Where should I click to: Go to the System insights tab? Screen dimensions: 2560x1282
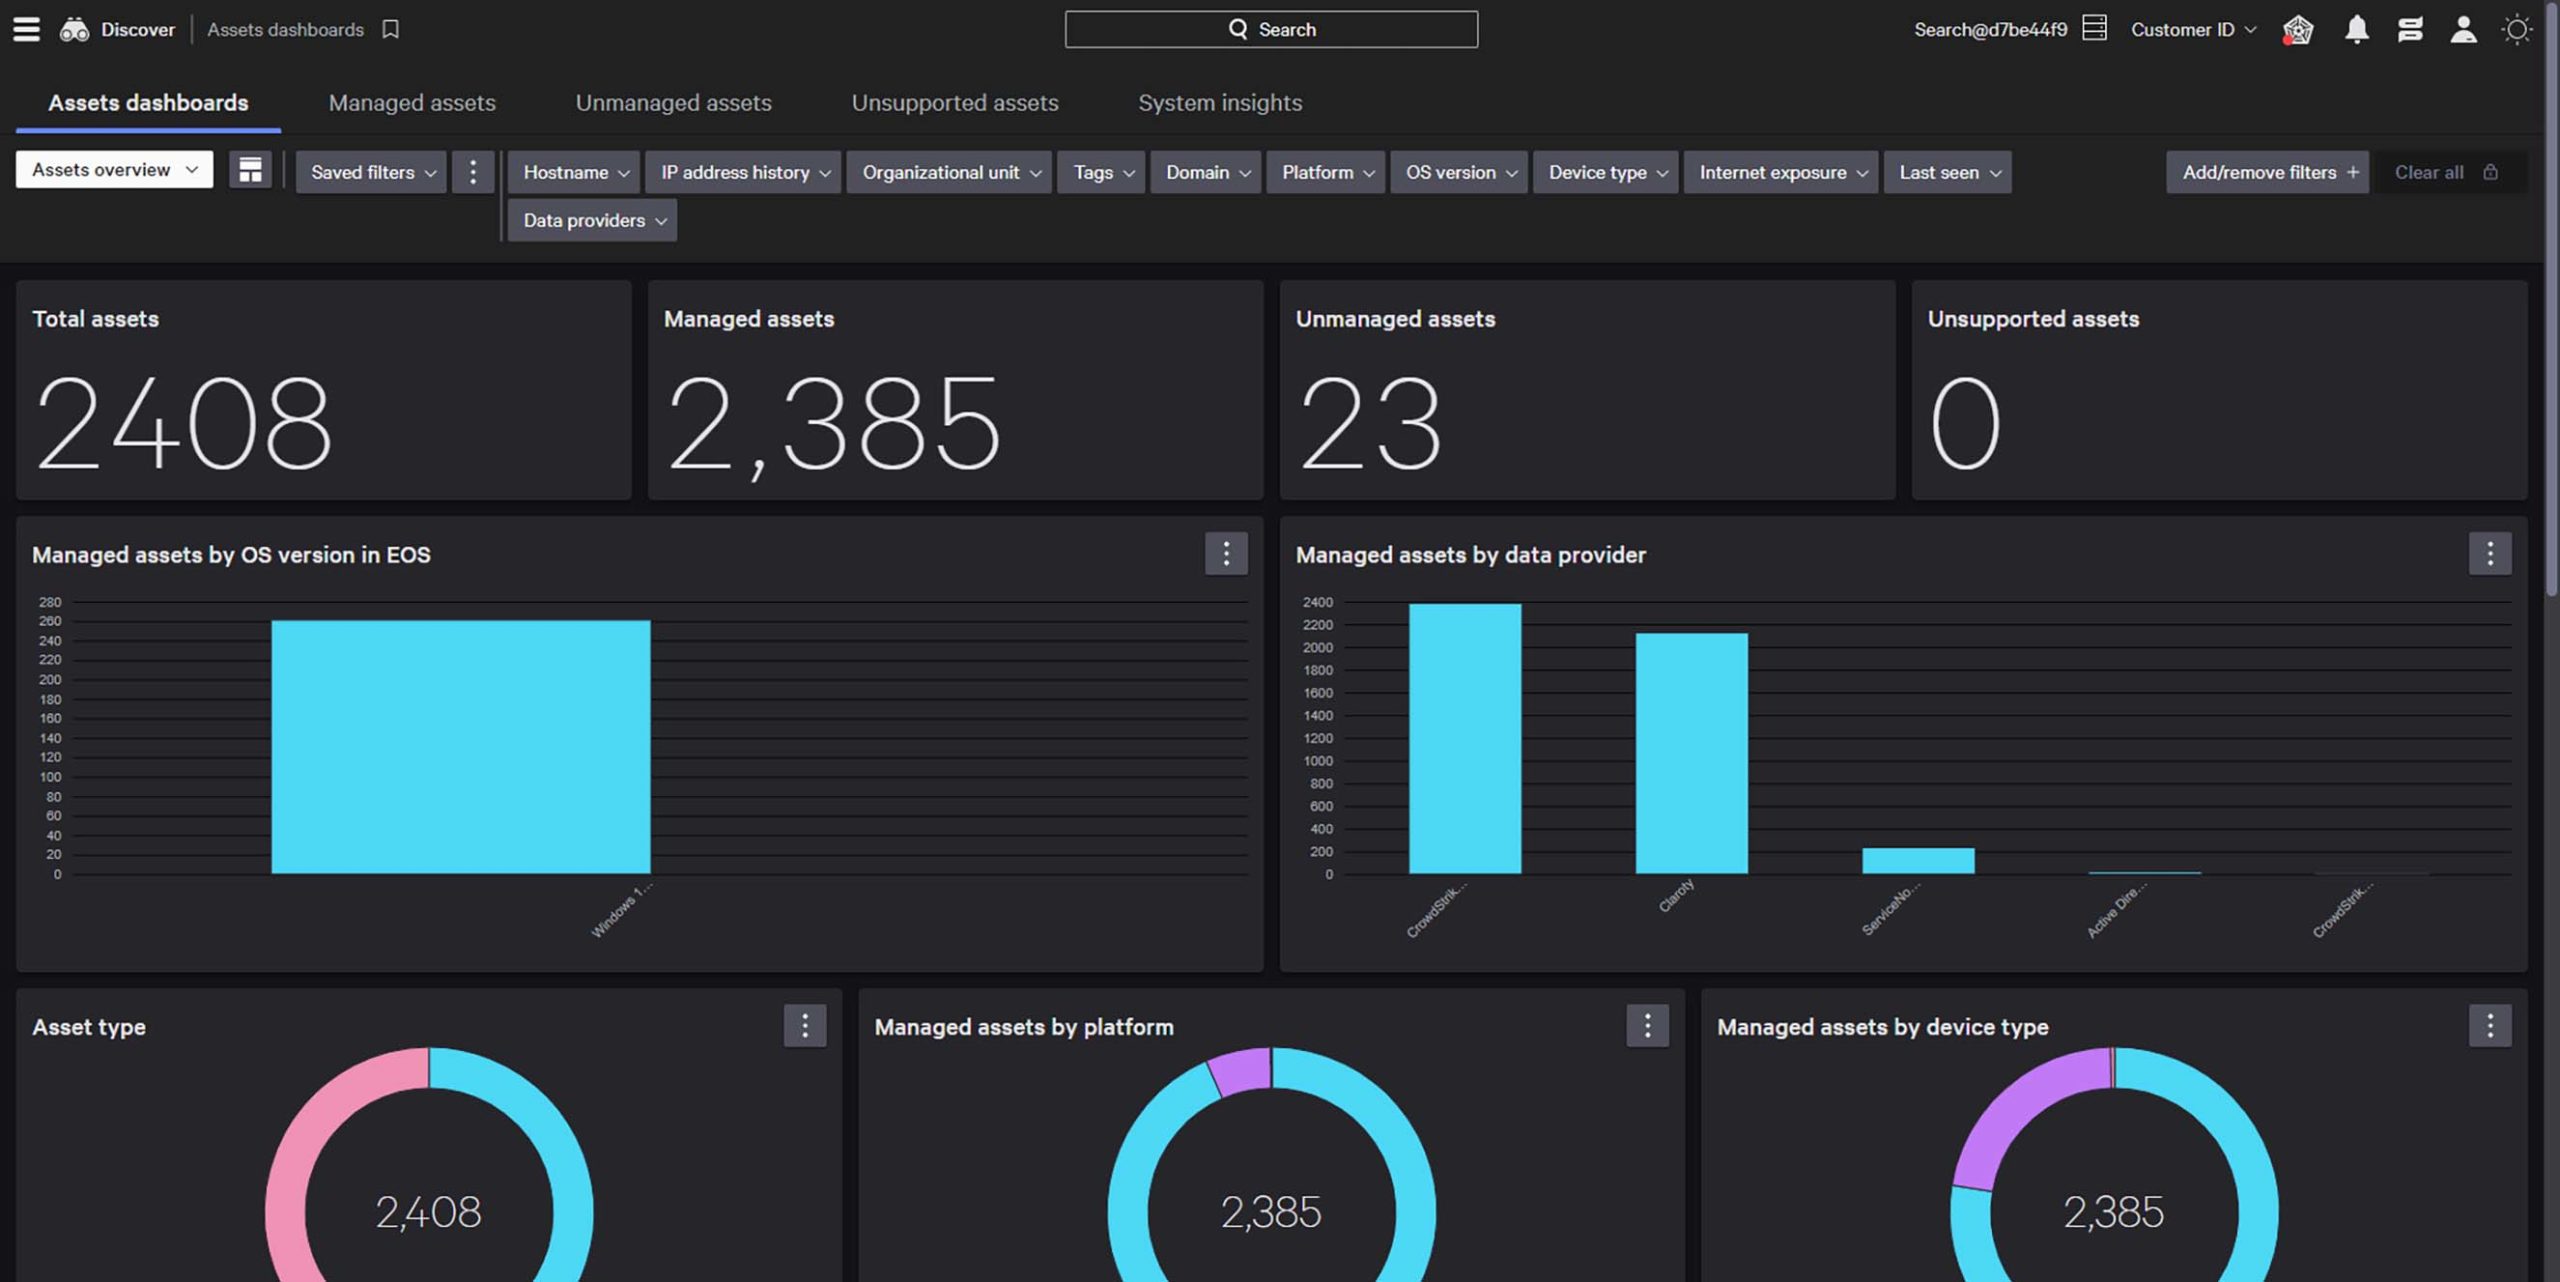pyautogui.click(x=1219, y=102)
